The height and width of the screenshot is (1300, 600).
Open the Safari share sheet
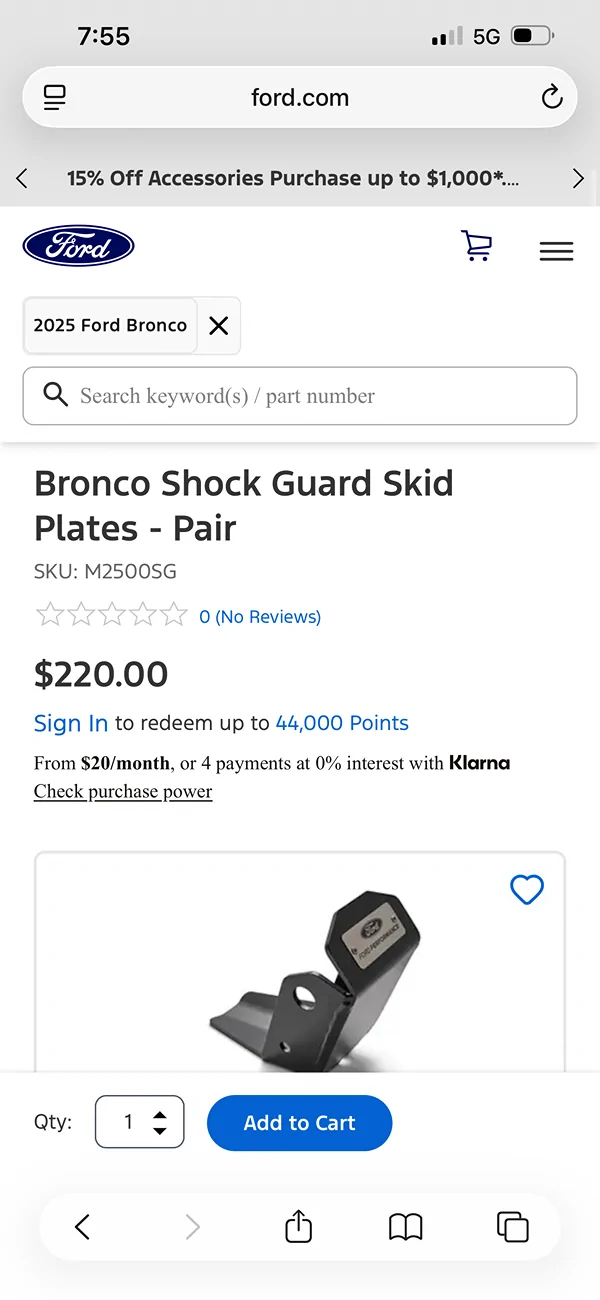[297, 1226]
